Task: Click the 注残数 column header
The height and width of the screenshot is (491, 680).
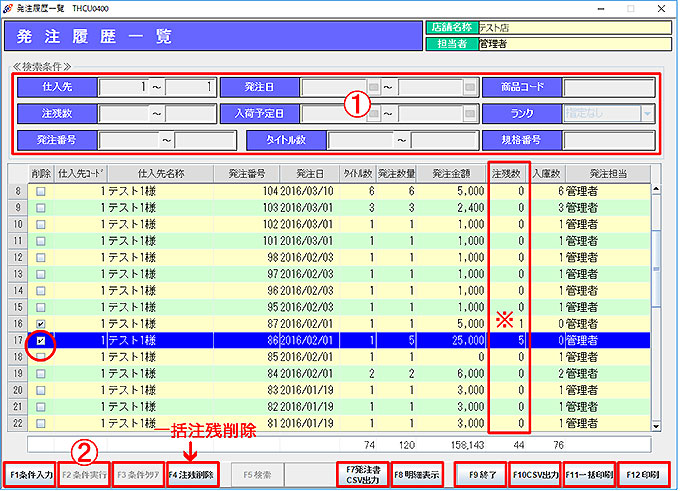Action: click(508, 173)
